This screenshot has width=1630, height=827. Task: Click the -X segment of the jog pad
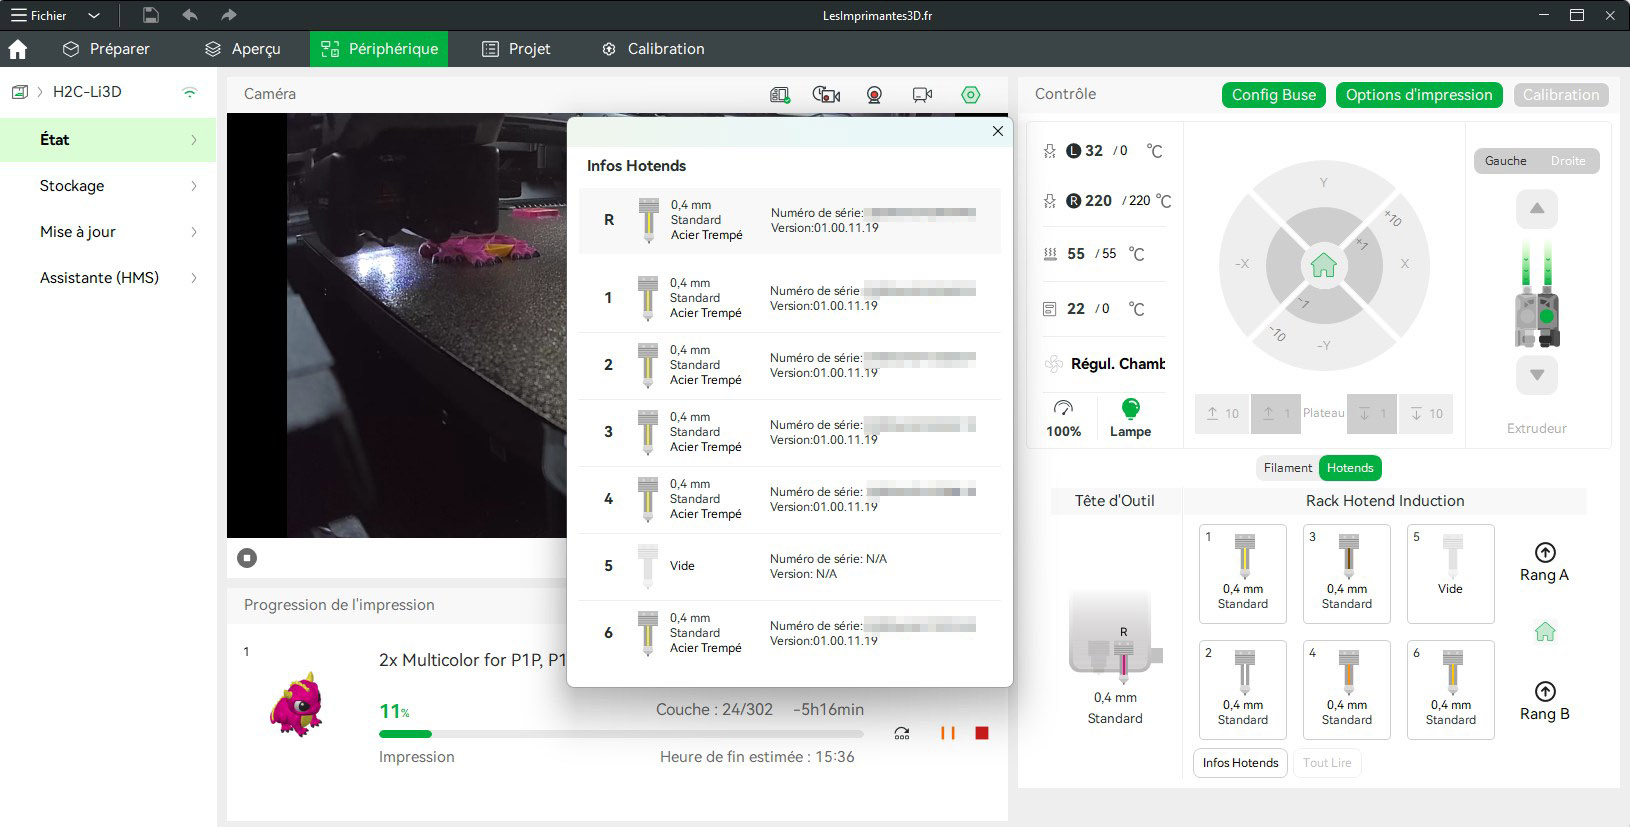[x=1242, y=264]
